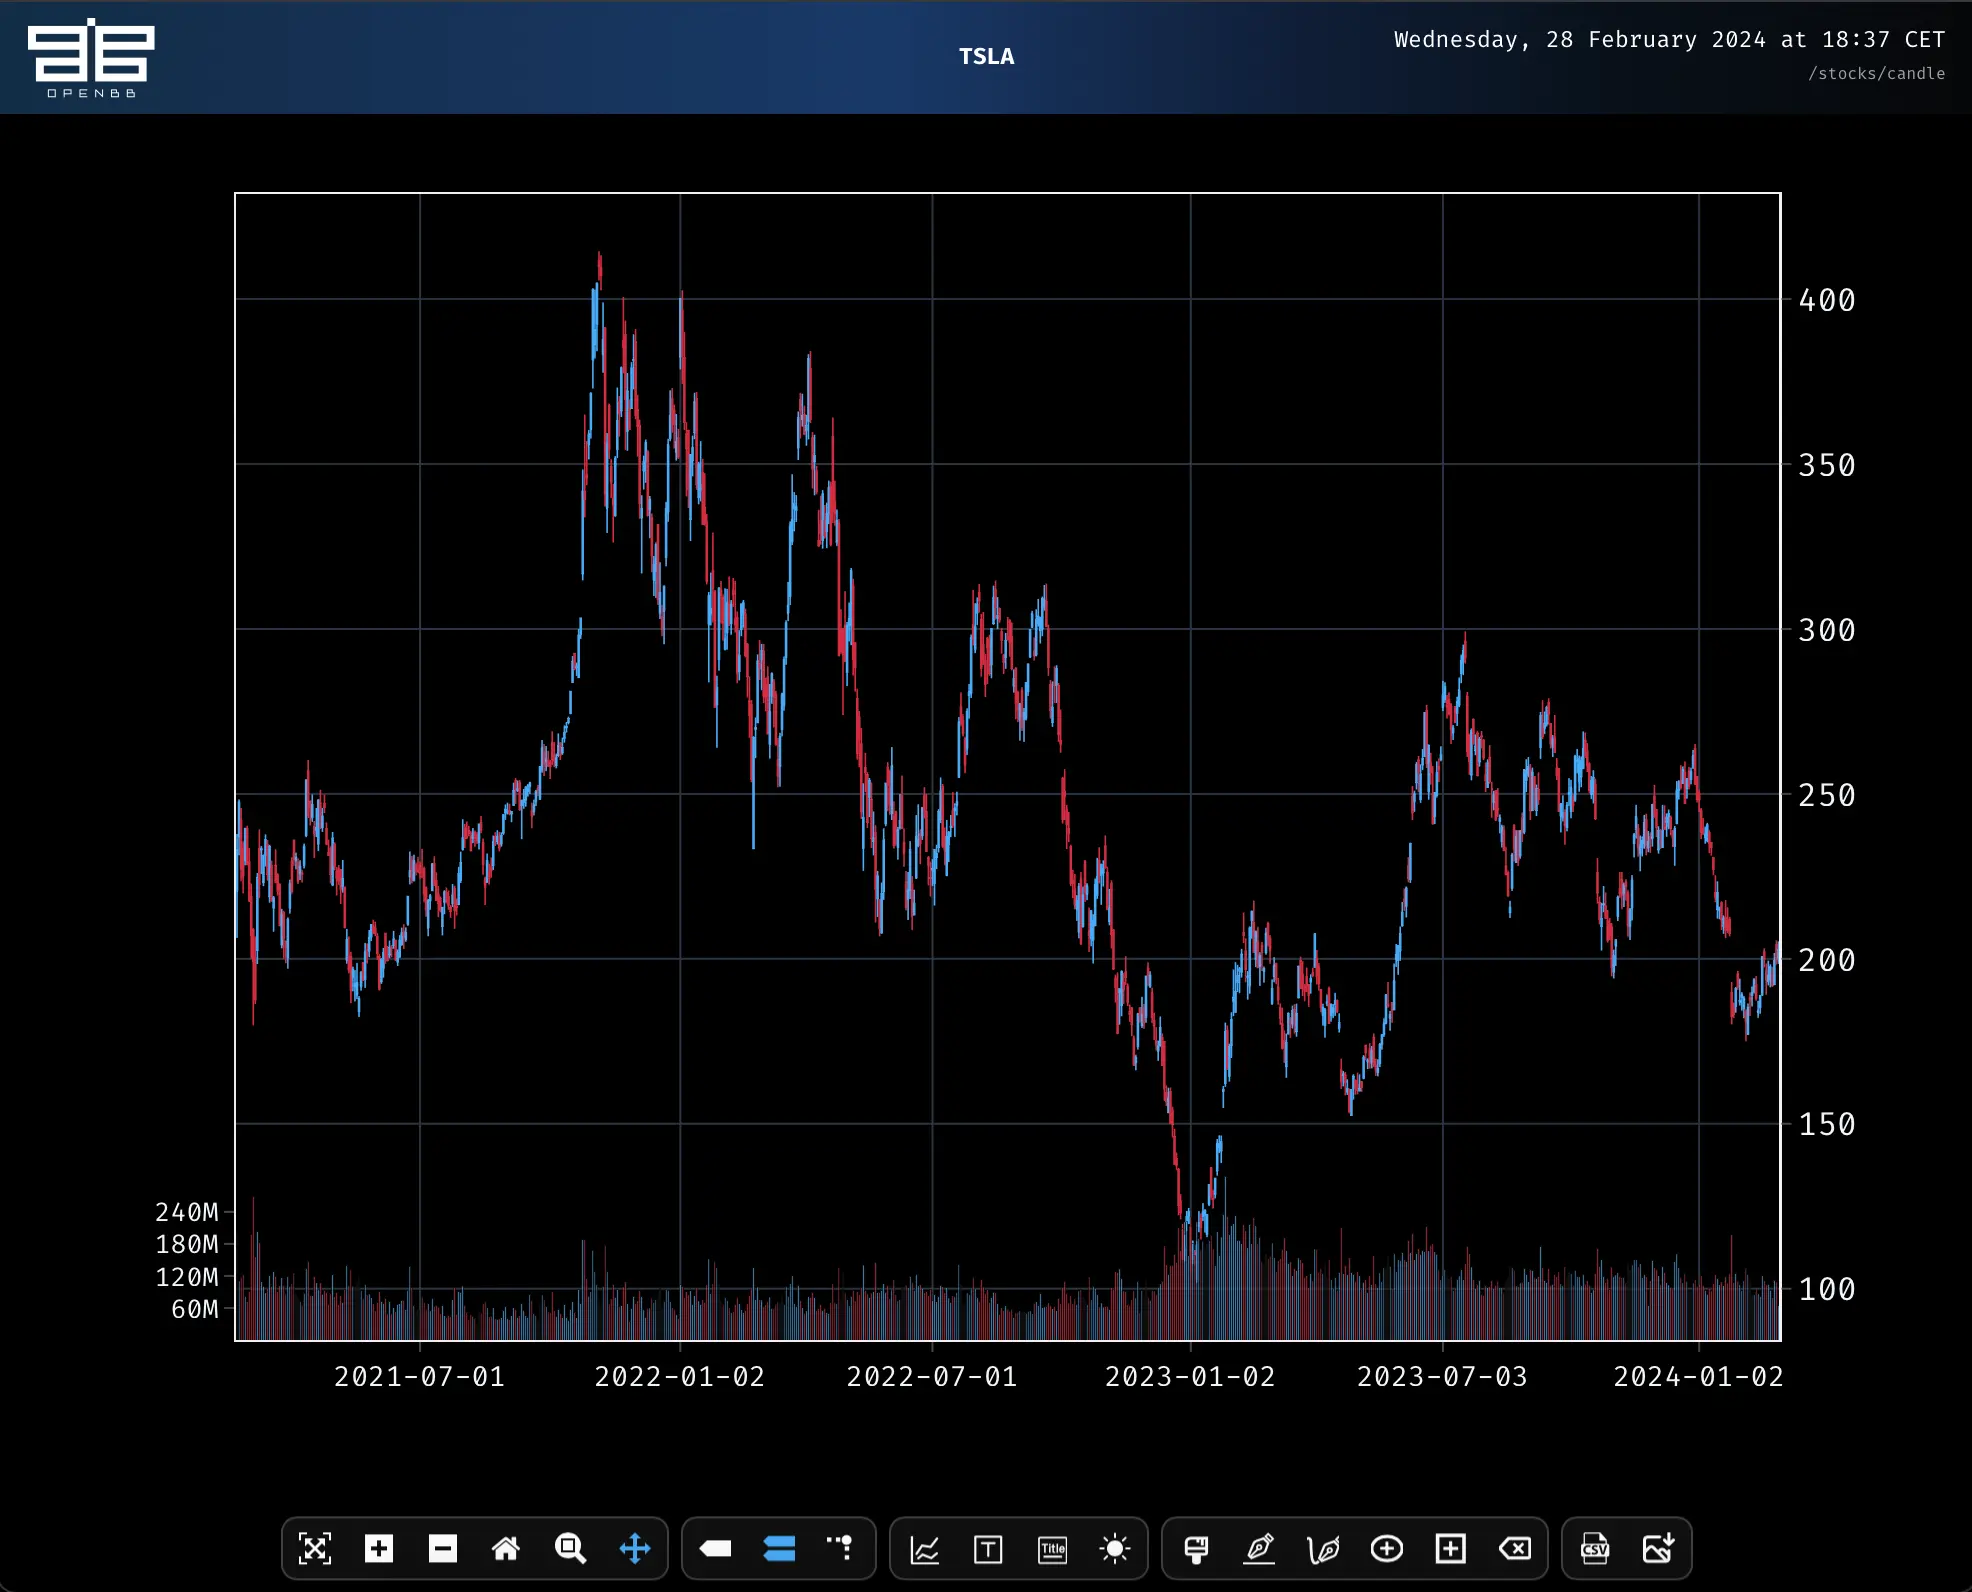Click the 350 price axis label
Screen dimensions: 1972x1592
pyautogui.click(x=1827, y=466)
